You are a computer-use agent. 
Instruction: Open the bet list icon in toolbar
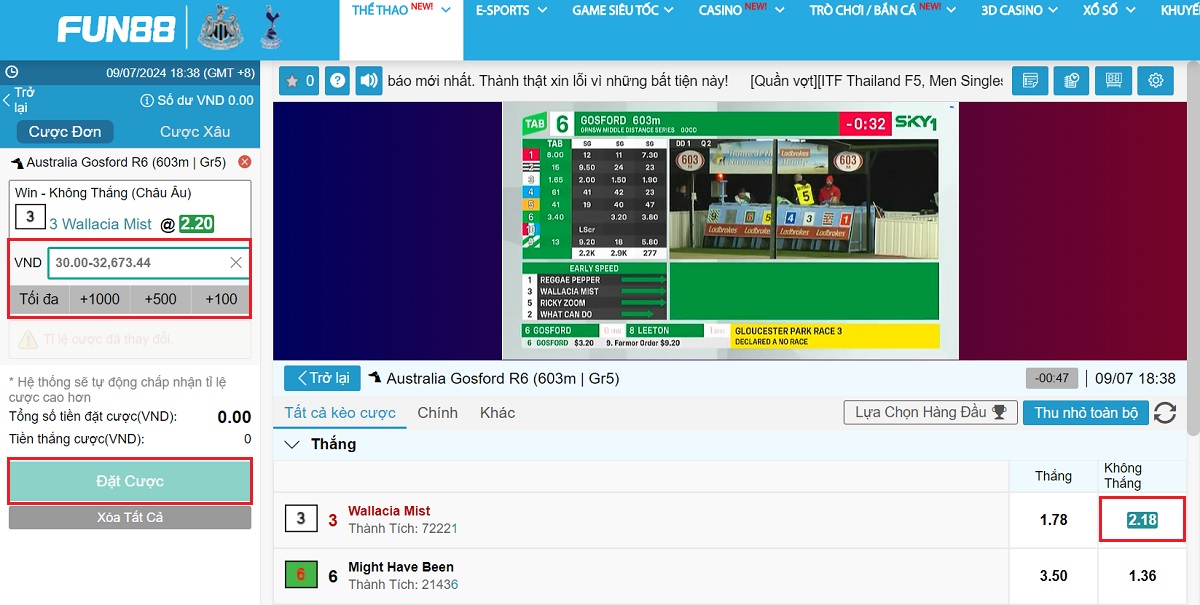click(x=1030, y=81)
